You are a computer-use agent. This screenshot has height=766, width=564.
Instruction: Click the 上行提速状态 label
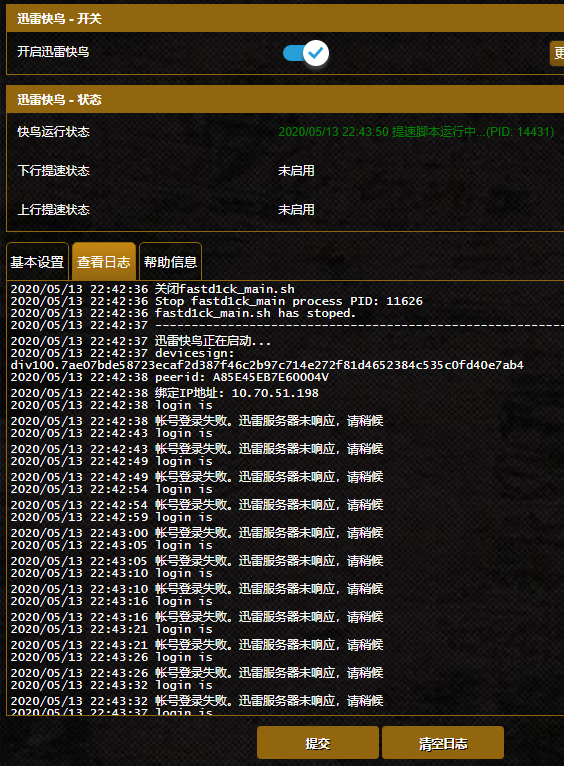(x=53, y=210)
